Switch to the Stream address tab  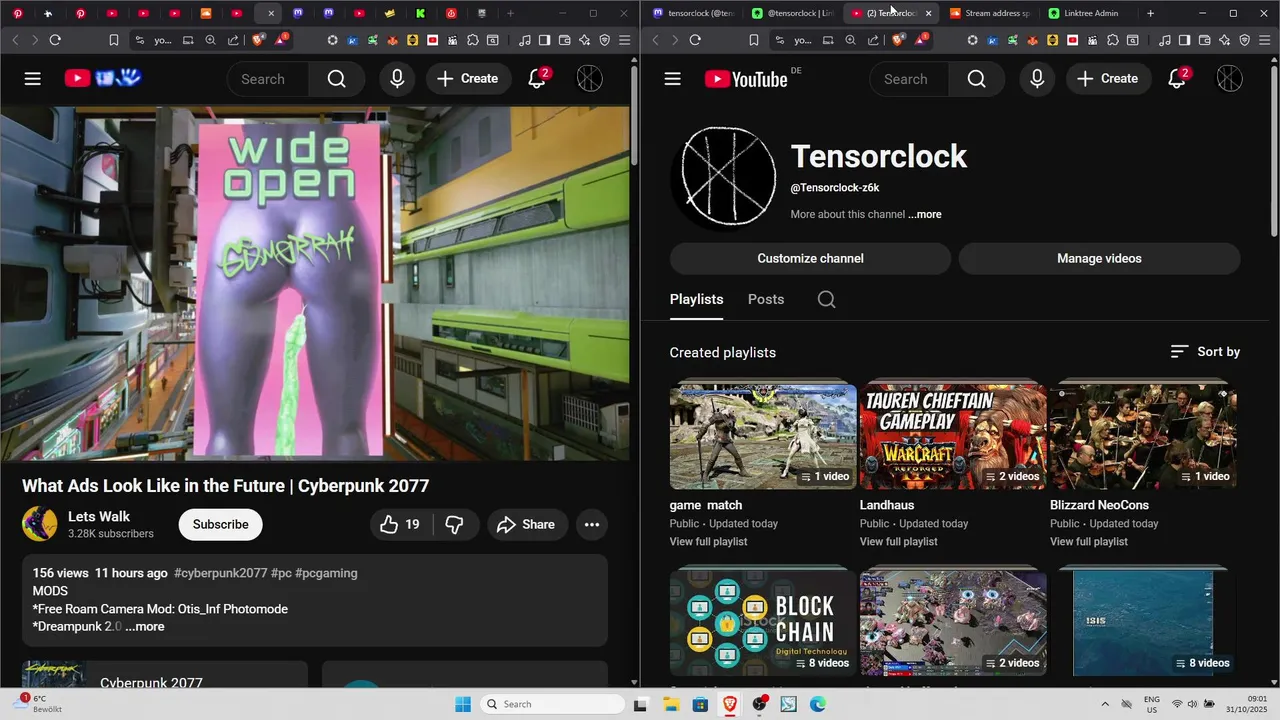click(x=990, y=13)
